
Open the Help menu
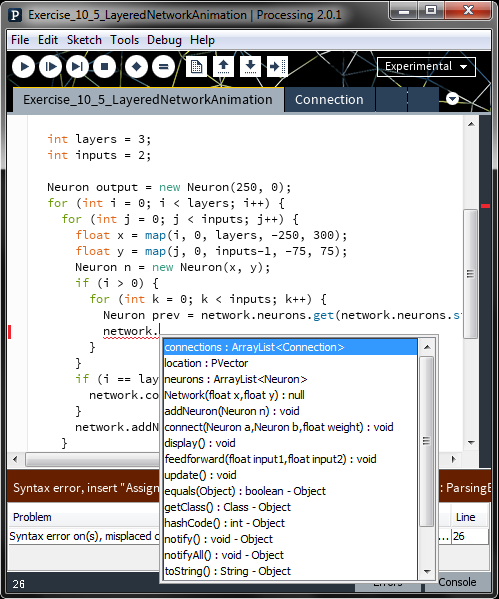pos(203,40)
